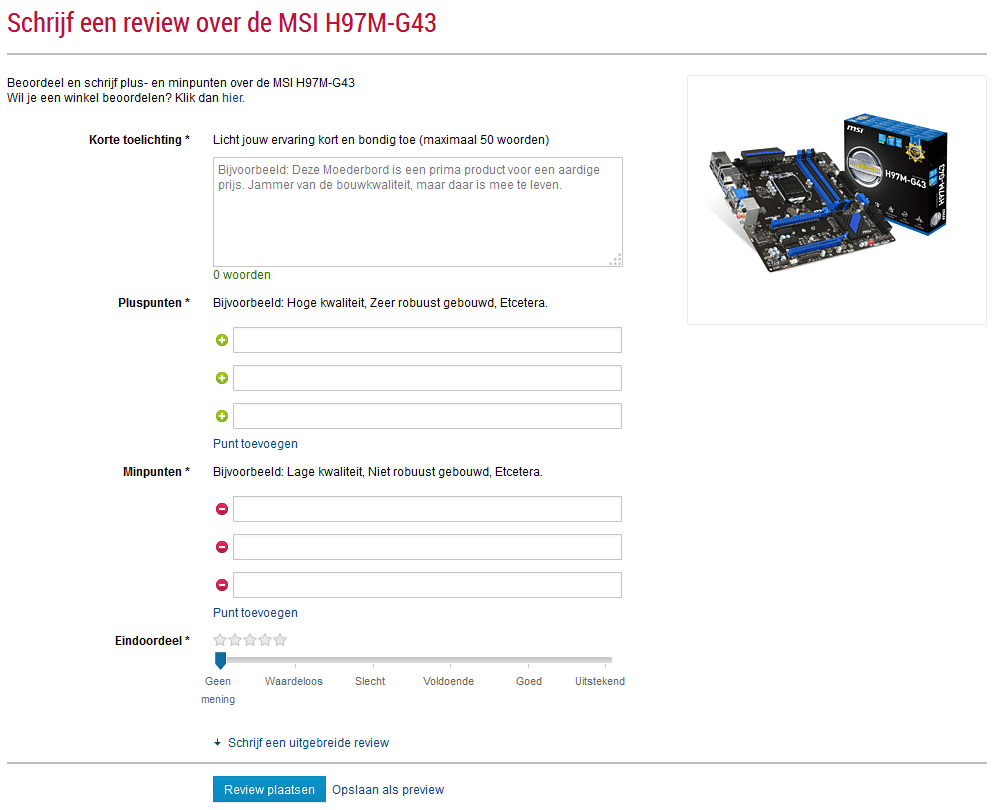Click the third green plus icon under Pluspunten
This screenshot has width=1007, height=810.
(x=222, y=416)
